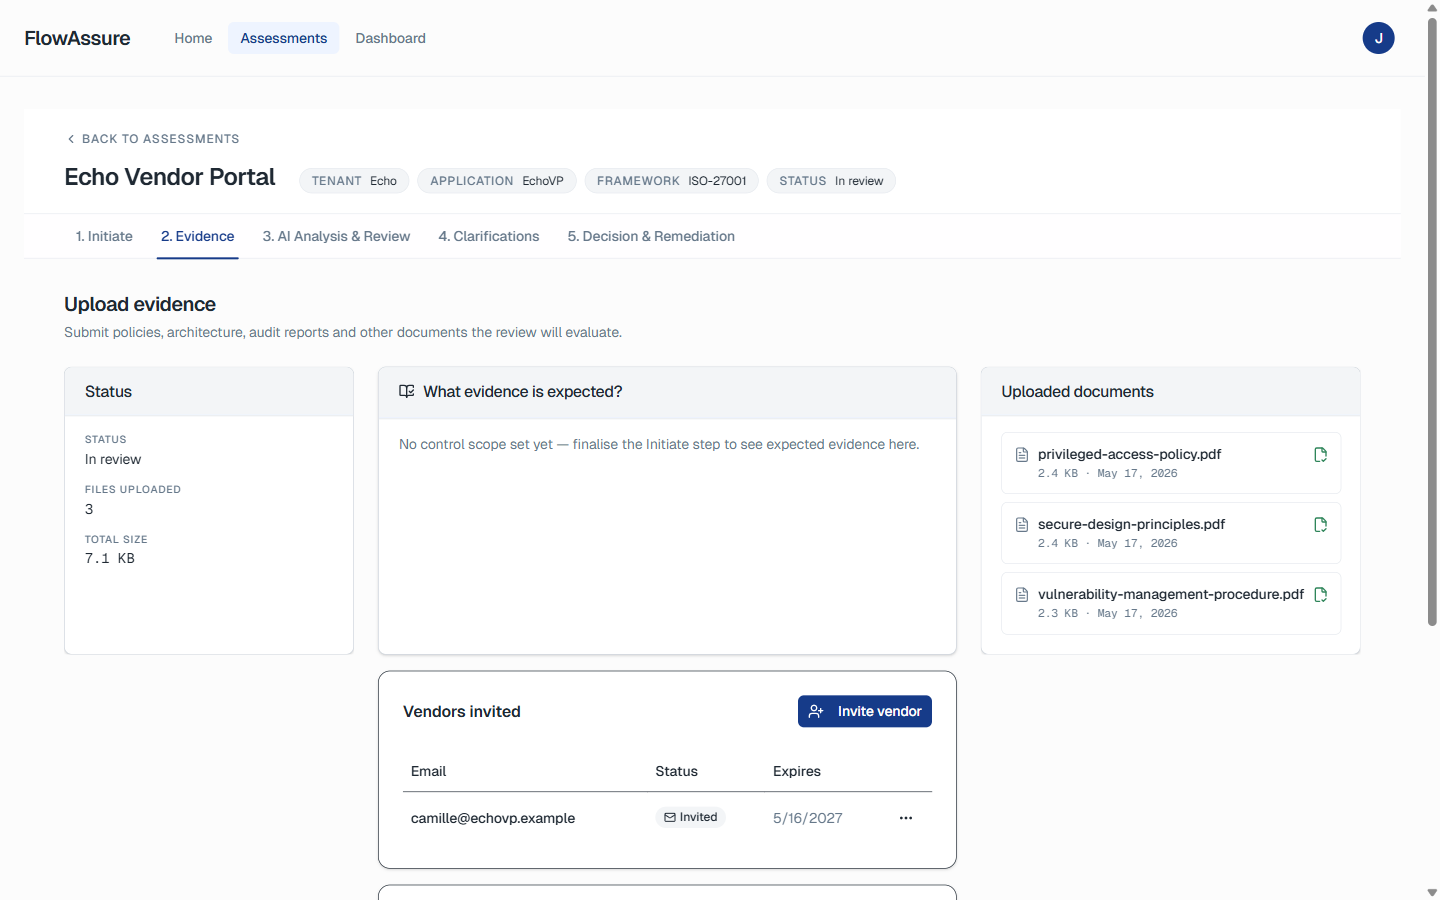Click the Expires column header
The image size is (1440, 900).
(x=797, y=771)
